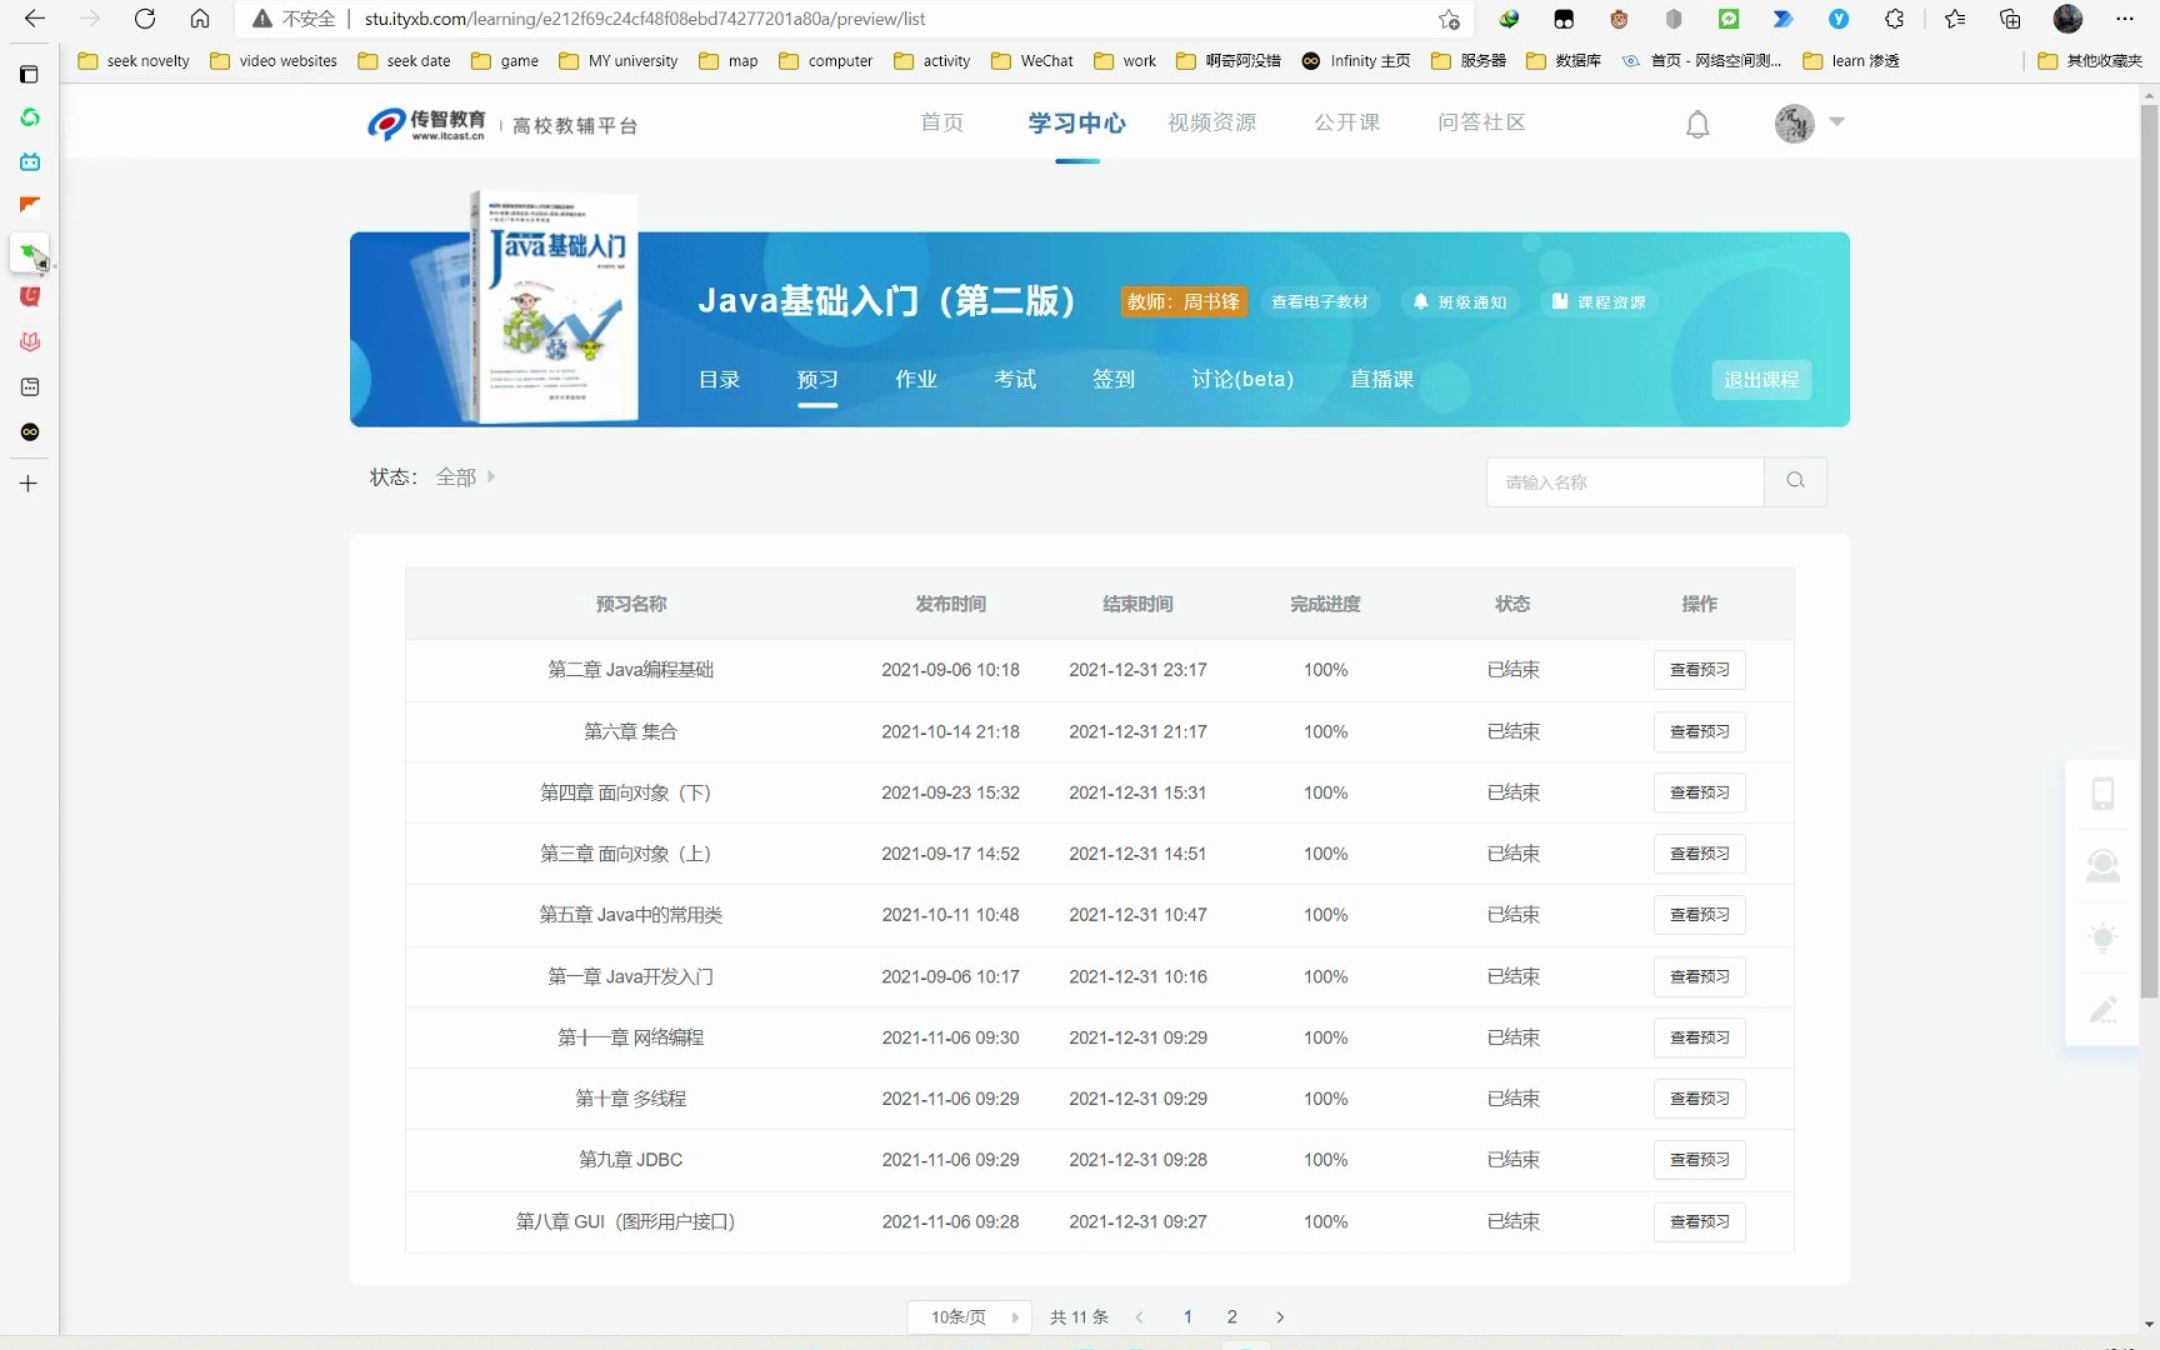Image resolution: width=2160 pixels, height=1350 pixels.
Task: Reload the page with the refresh icon
Action: [x=145, y=18]
